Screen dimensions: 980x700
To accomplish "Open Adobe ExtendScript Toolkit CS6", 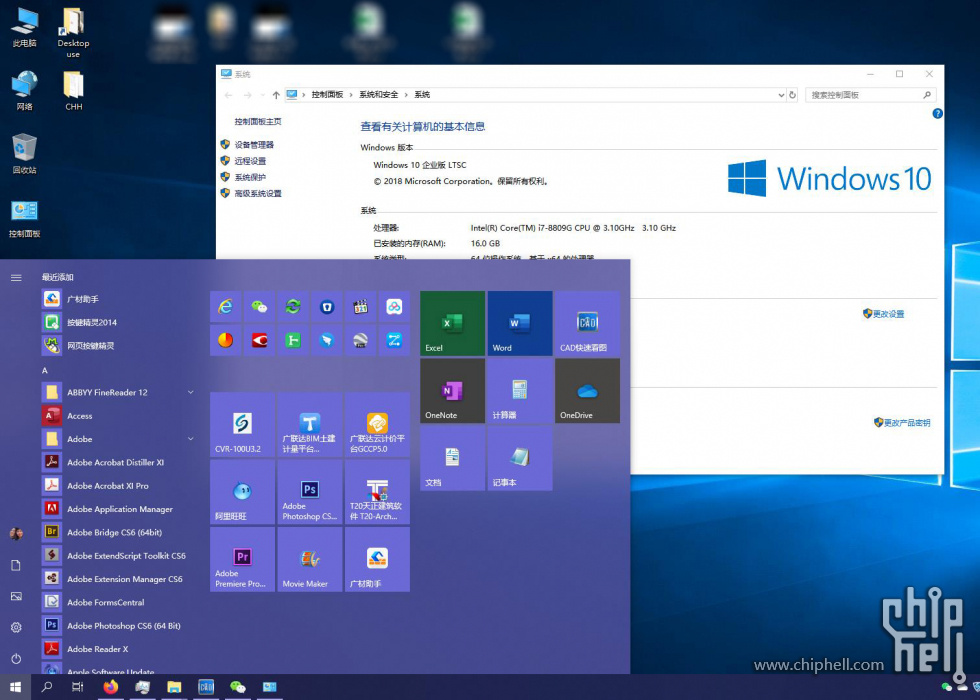I will (x=119, y=556).
